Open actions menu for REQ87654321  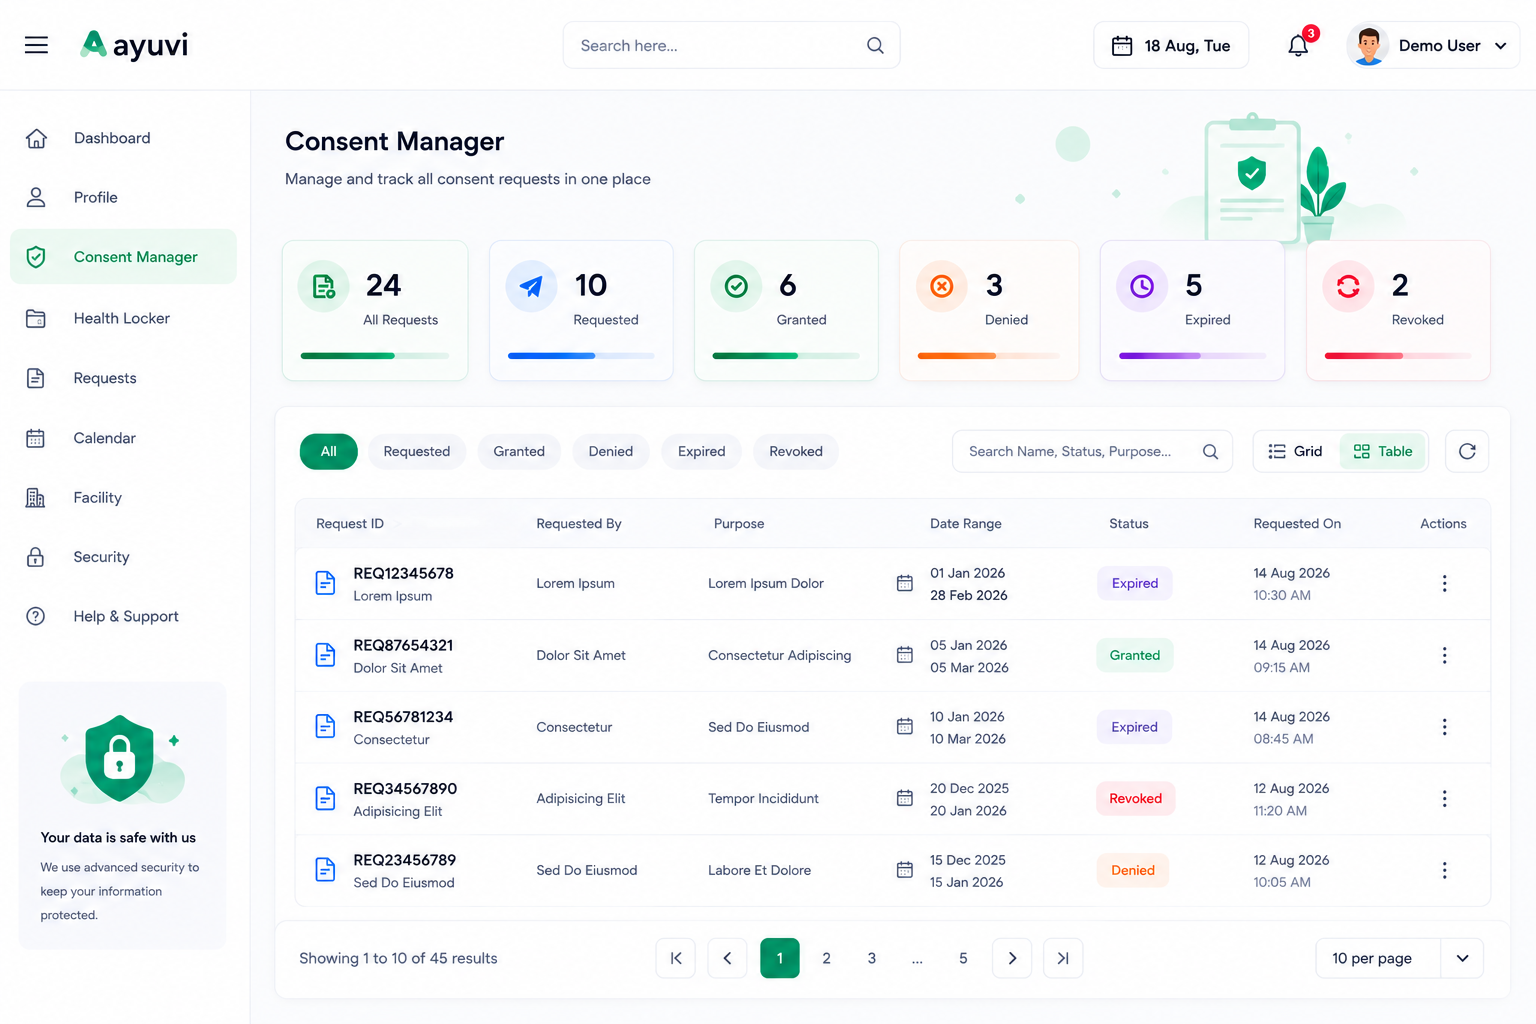click(1444, 655)
